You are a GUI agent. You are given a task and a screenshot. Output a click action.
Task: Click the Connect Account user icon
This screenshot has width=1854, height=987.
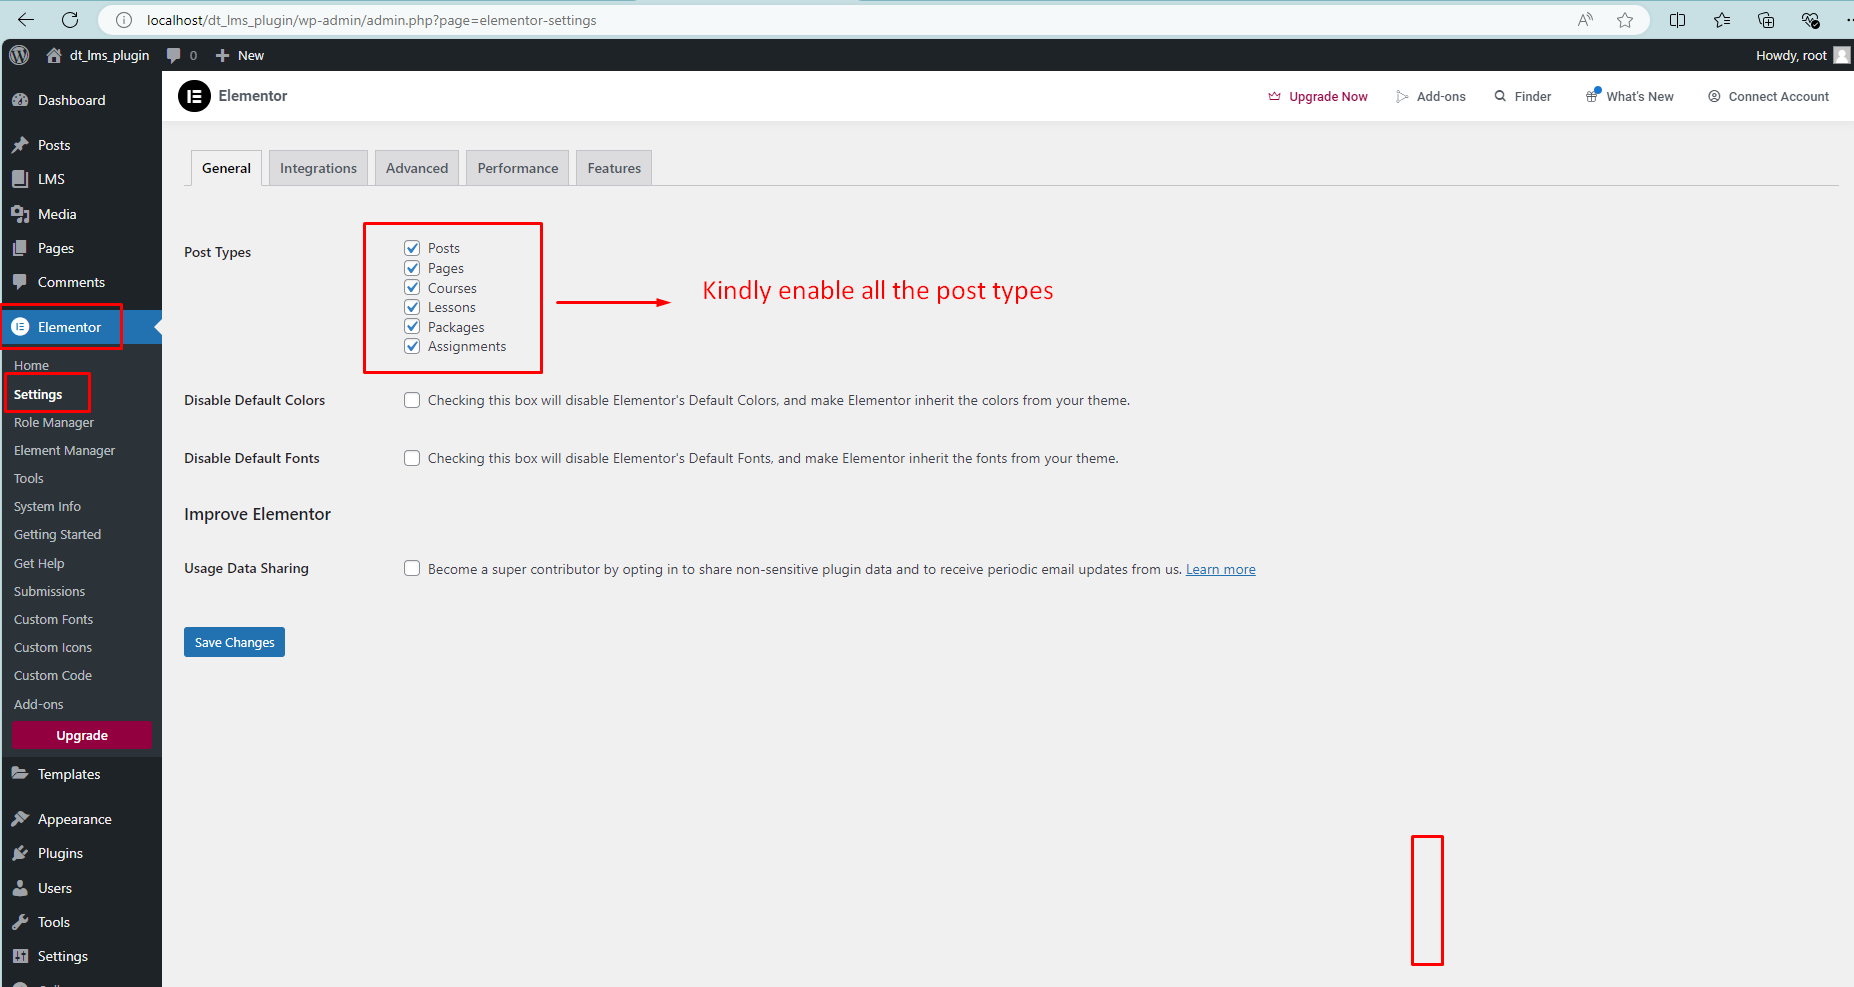(1714, 96)
